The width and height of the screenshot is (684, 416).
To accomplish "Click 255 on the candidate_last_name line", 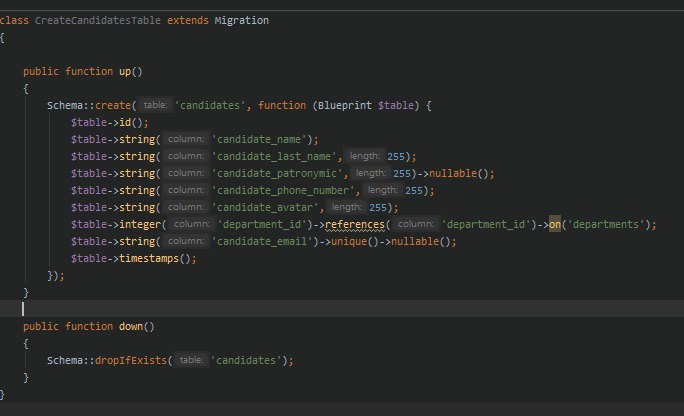I will [396, 157].
